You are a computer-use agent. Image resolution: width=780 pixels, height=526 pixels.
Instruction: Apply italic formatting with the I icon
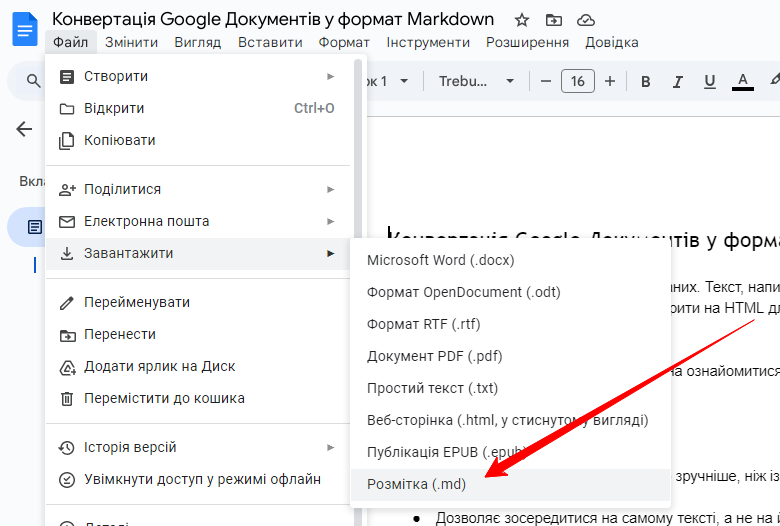[678, 82]
